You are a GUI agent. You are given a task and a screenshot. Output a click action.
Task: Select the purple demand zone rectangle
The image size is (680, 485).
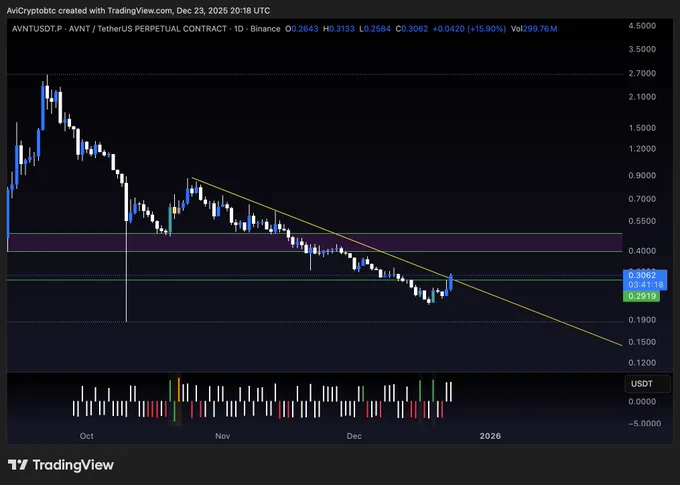(315, 242)
